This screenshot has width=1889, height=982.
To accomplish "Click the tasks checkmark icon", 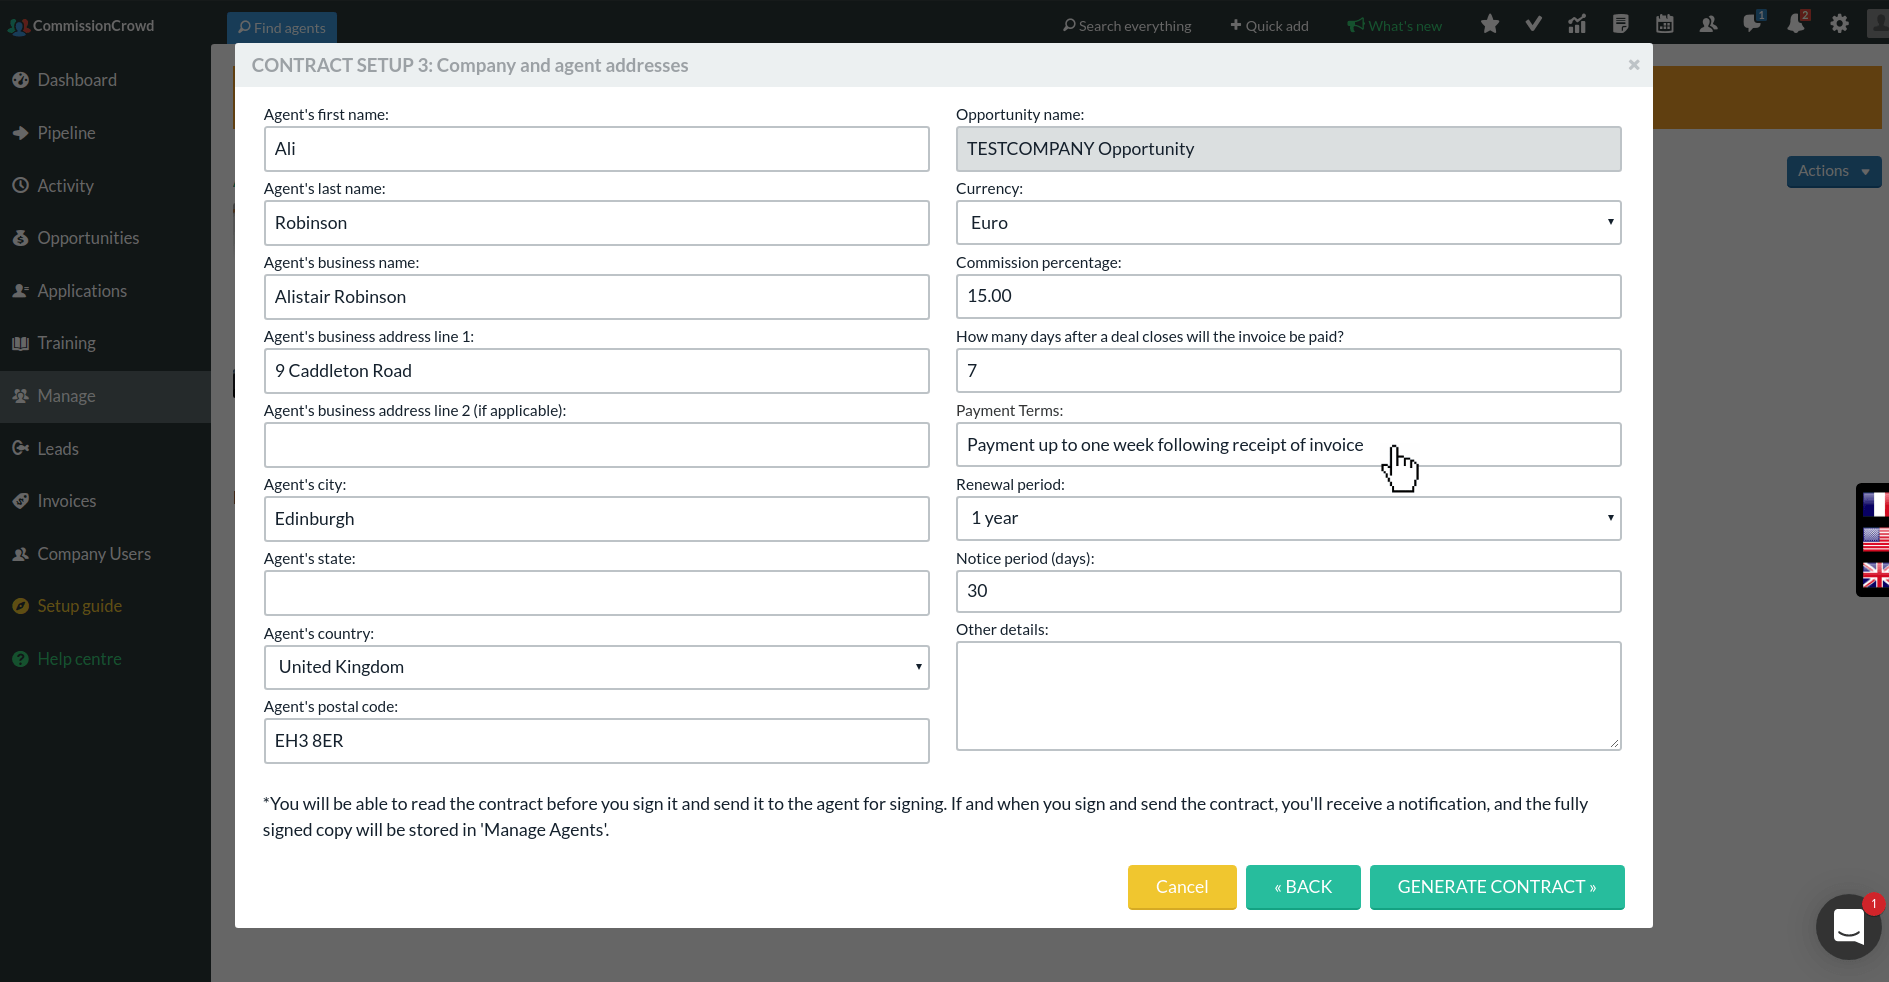I will [1533, 24].
